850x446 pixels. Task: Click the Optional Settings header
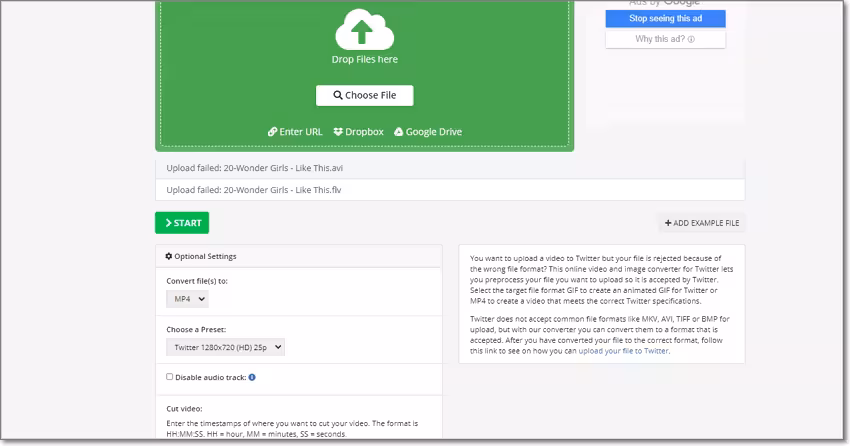point(205,257)
